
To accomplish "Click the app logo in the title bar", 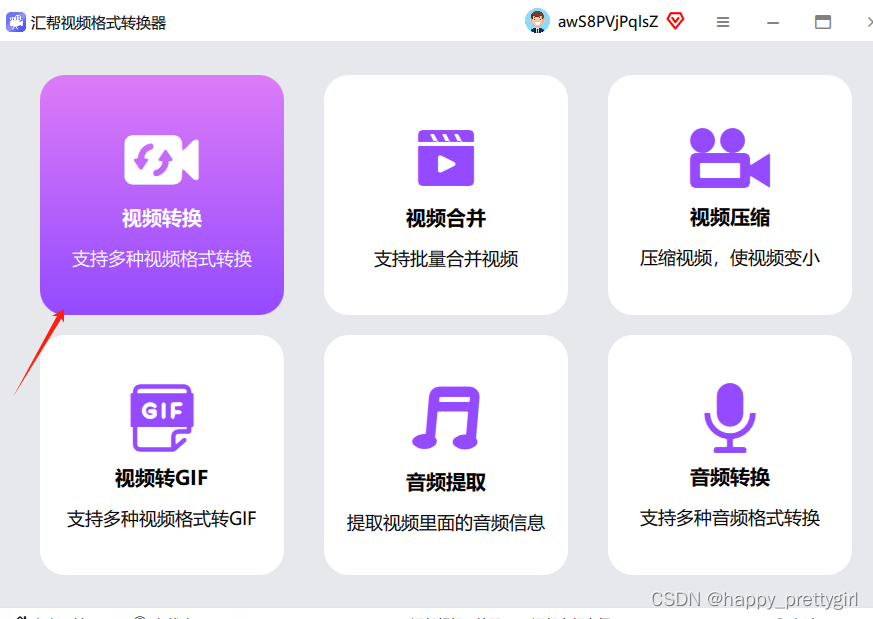I will coord(16,21).
